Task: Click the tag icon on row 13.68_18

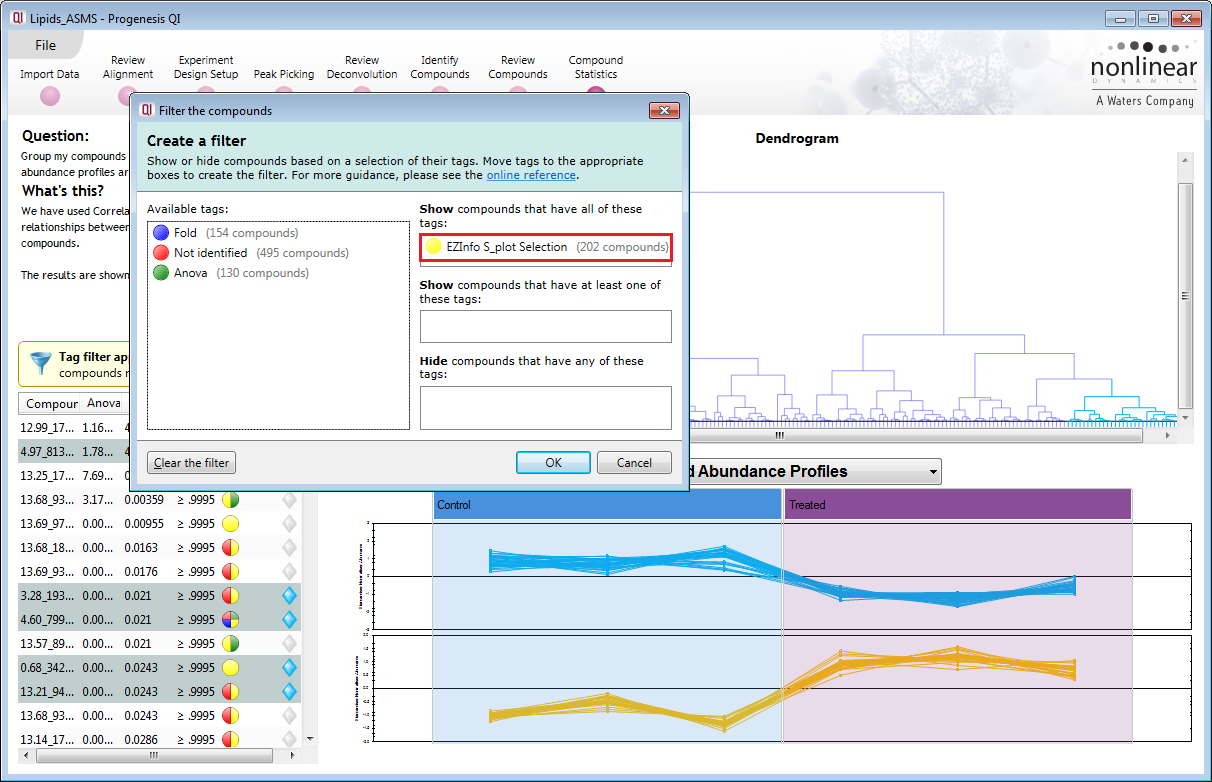Action: (x=230, y=547)
